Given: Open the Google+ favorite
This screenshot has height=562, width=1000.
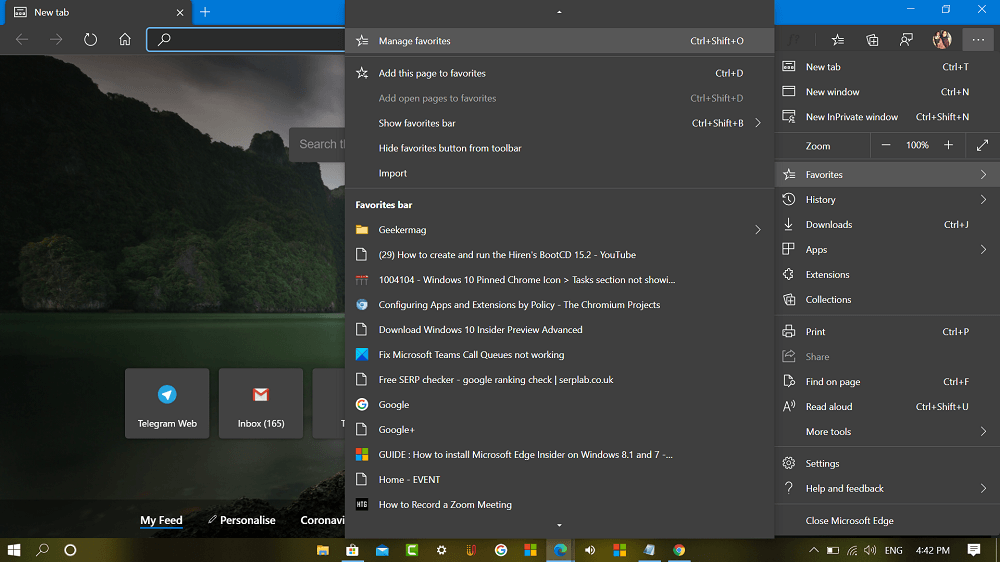Looking at the screenshot, I should tap(559, 429).
